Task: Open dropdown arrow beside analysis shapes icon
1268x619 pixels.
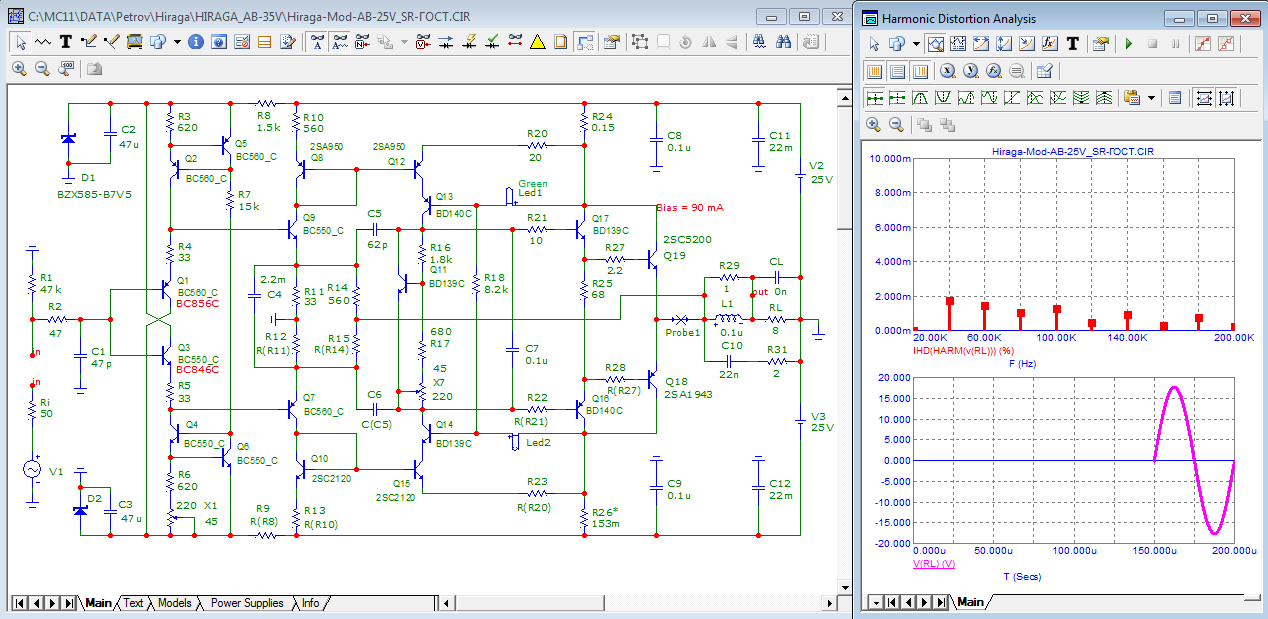Action: (916, 44)
